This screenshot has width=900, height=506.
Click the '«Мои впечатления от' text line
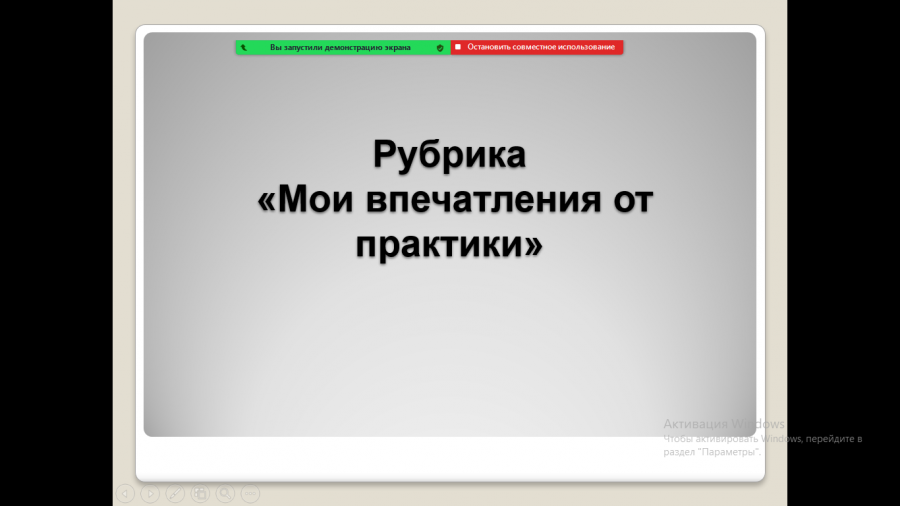tap(455, 199)
